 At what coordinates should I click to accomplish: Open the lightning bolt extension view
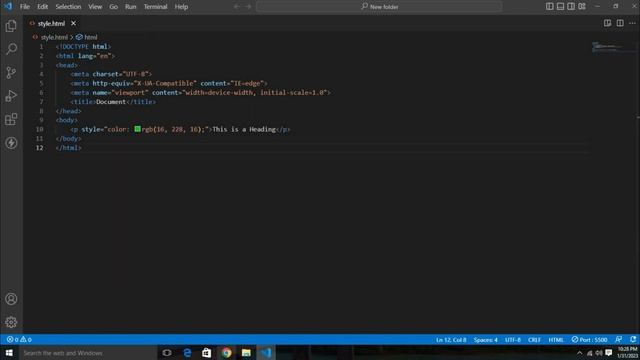11,142
